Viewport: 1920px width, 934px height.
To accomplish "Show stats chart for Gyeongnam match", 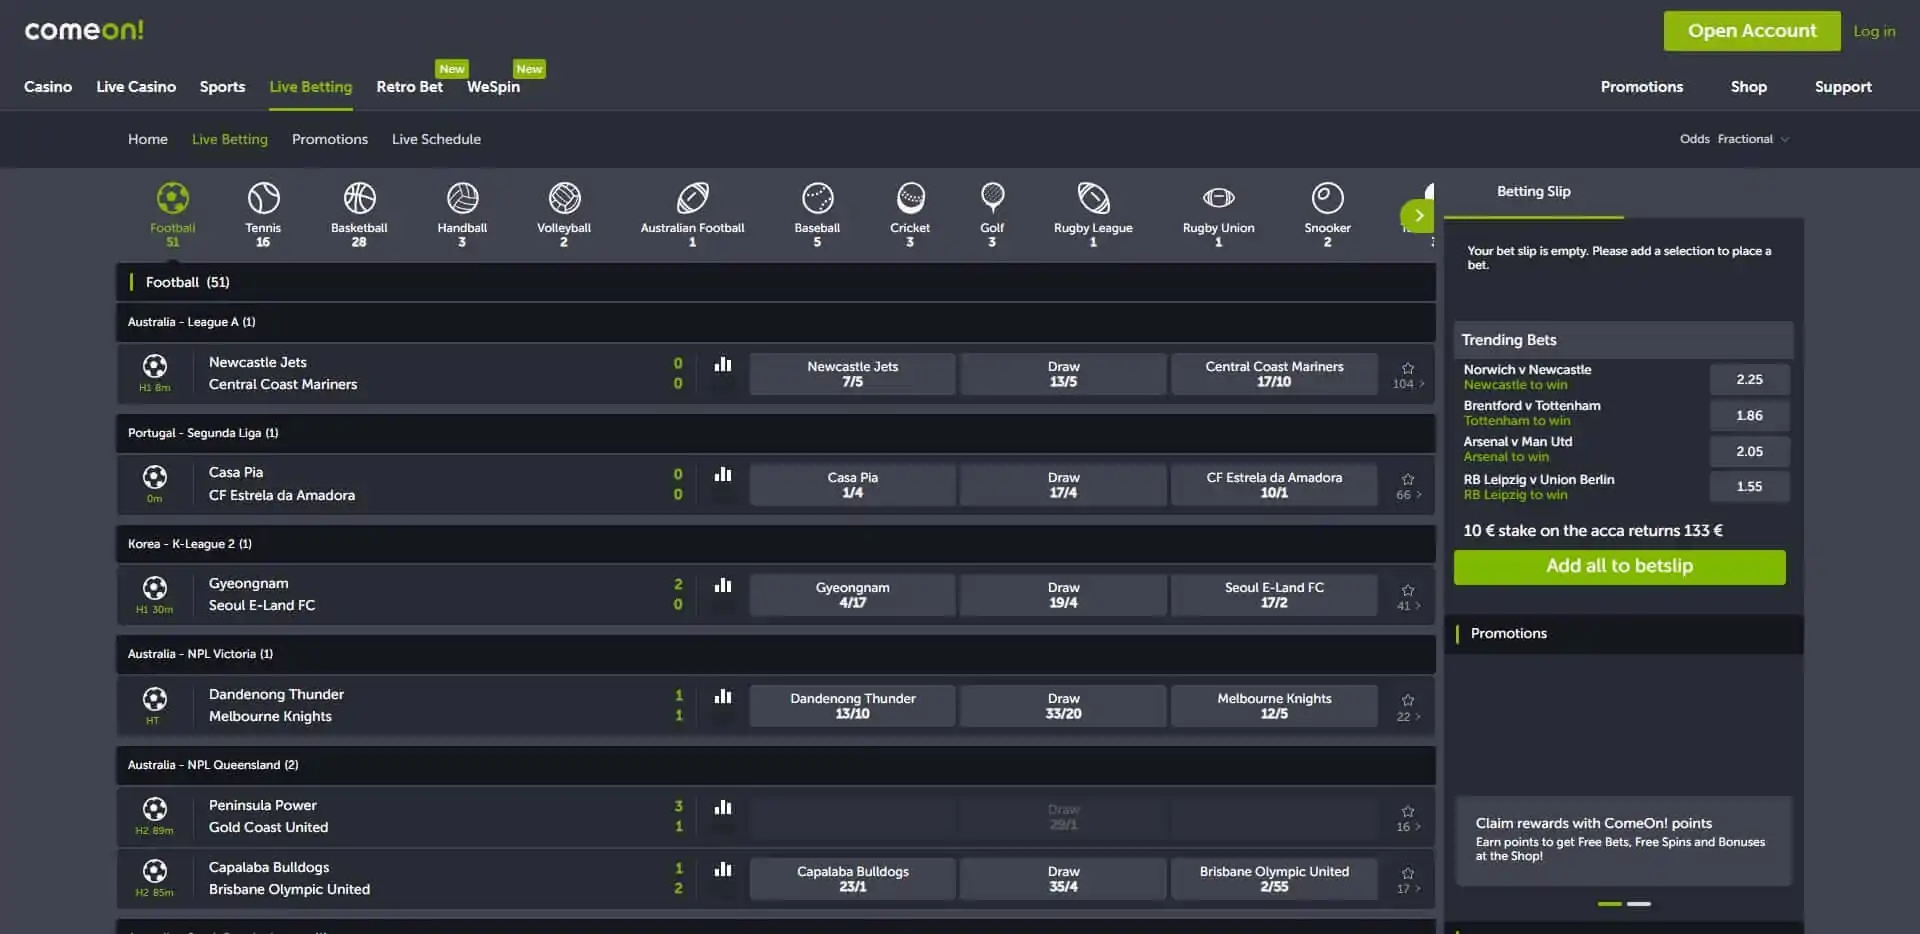I will click(723, 586).
